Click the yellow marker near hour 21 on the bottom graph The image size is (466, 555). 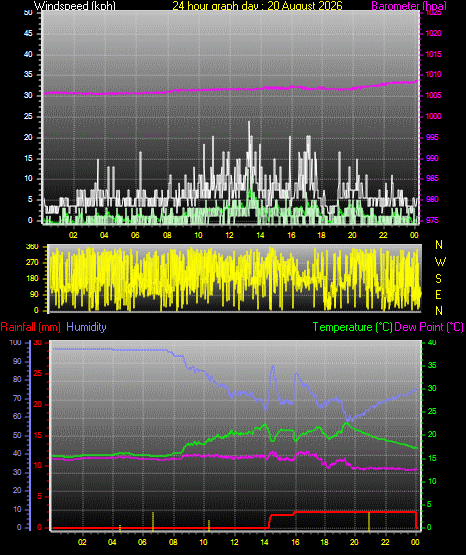pyautogui.click(x=369, y=521)
